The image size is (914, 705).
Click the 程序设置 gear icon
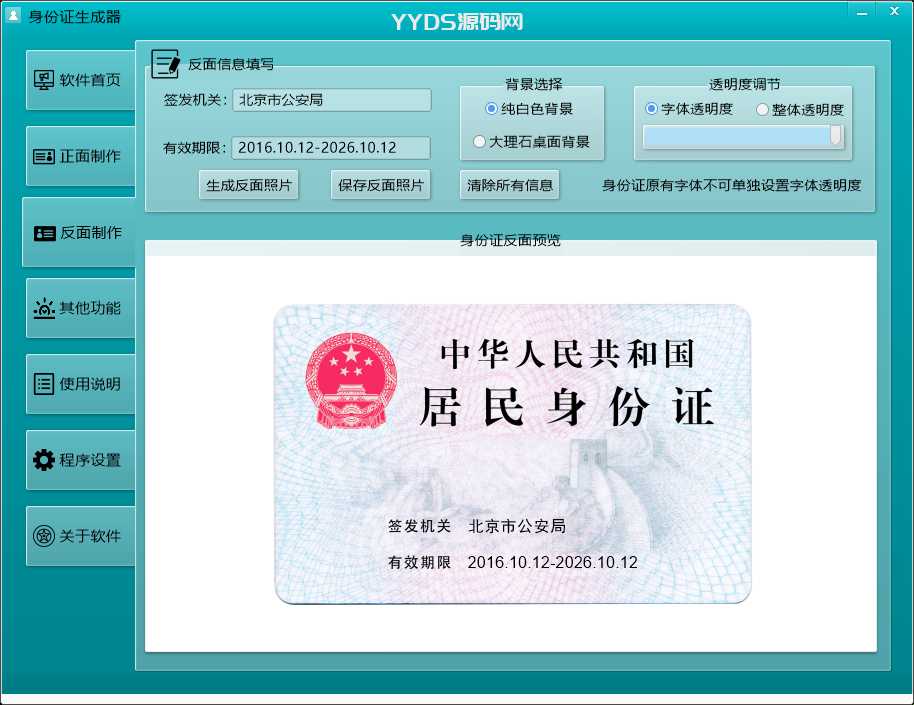click(x=44, y=460)
